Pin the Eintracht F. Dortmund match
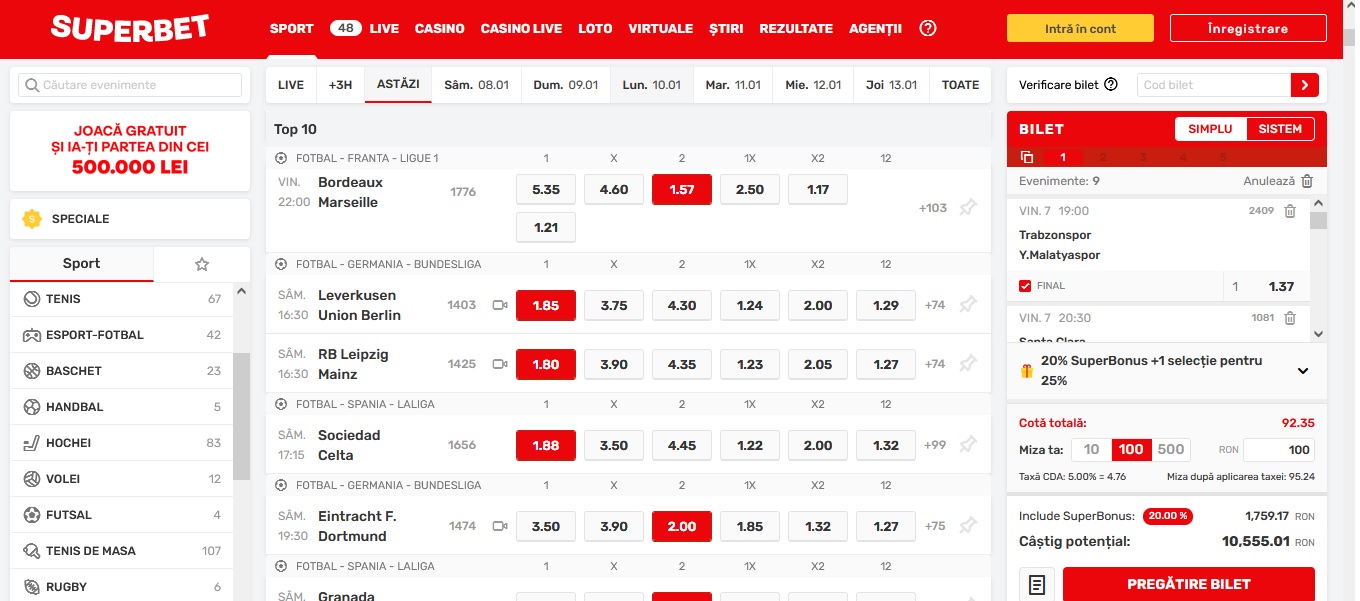 click(x=967, y=526)
